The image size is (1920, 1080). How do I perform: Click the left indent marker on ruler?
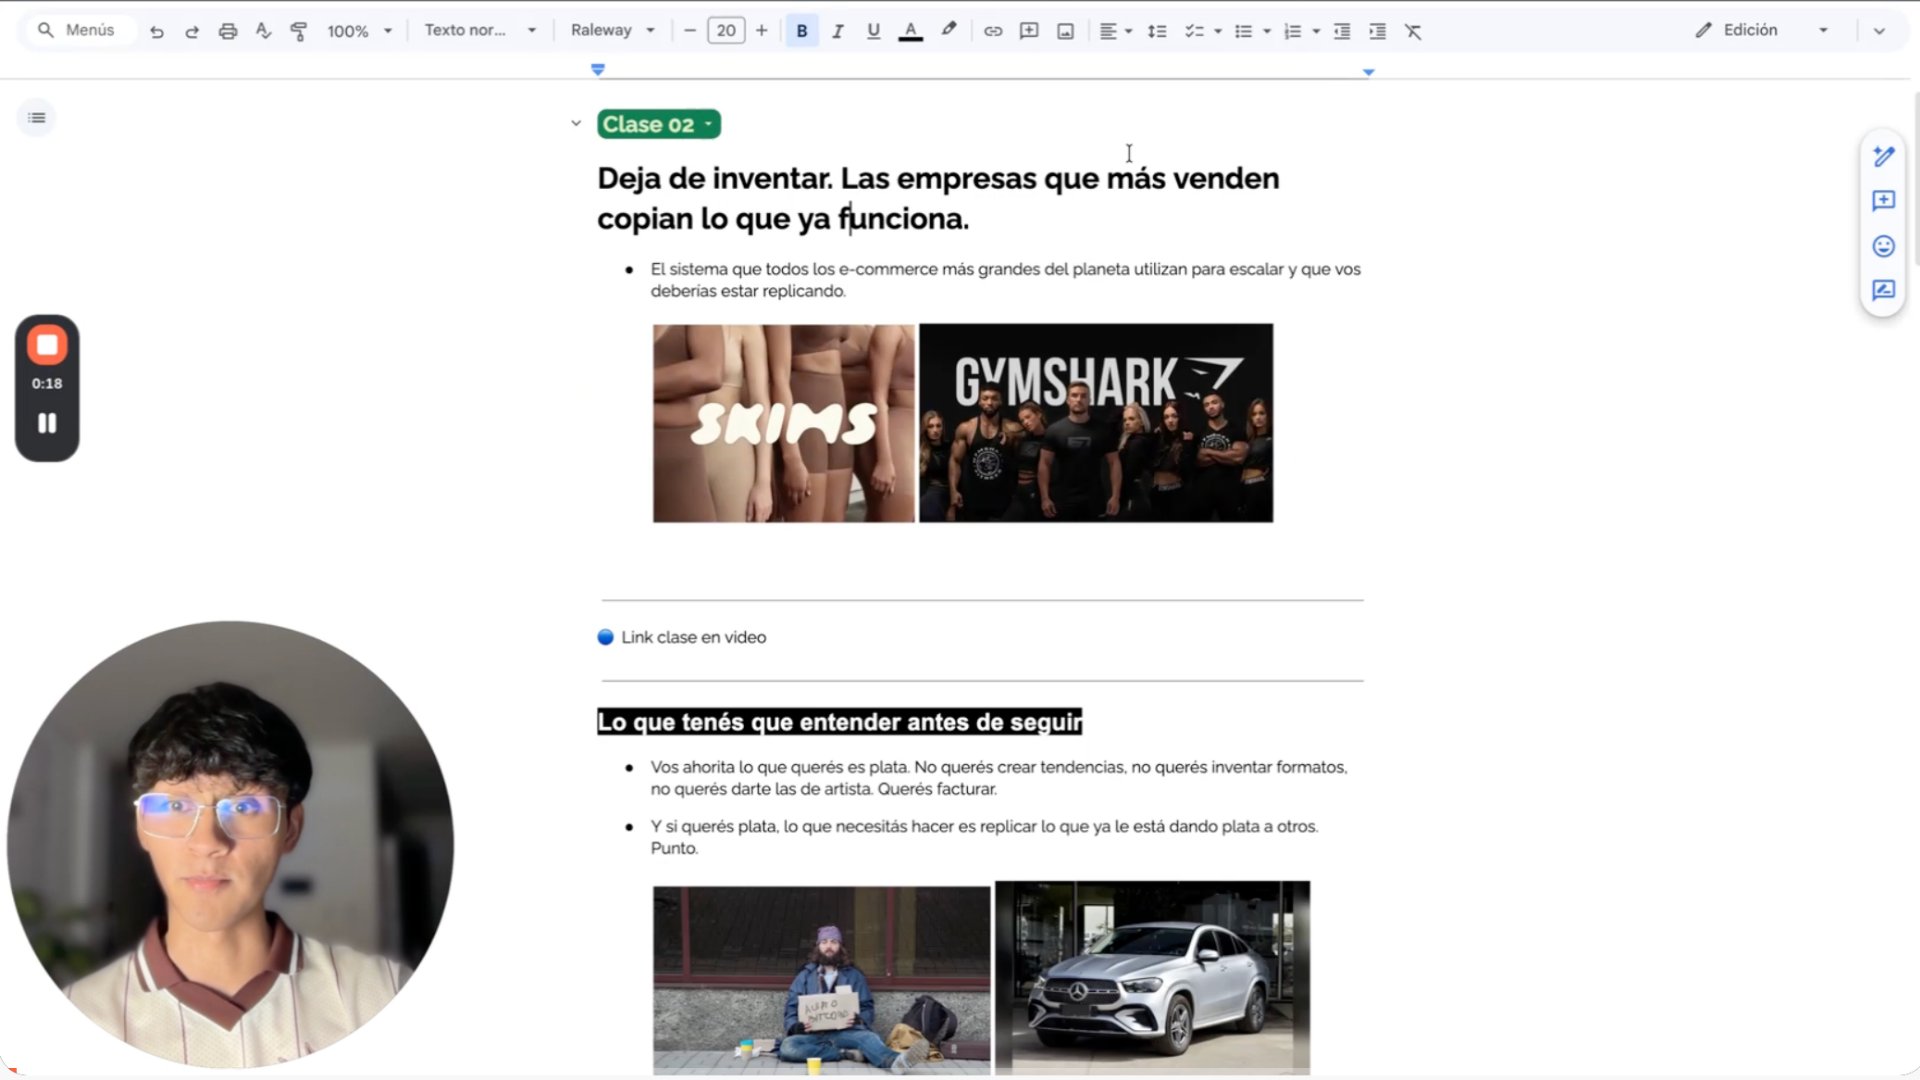598,70
